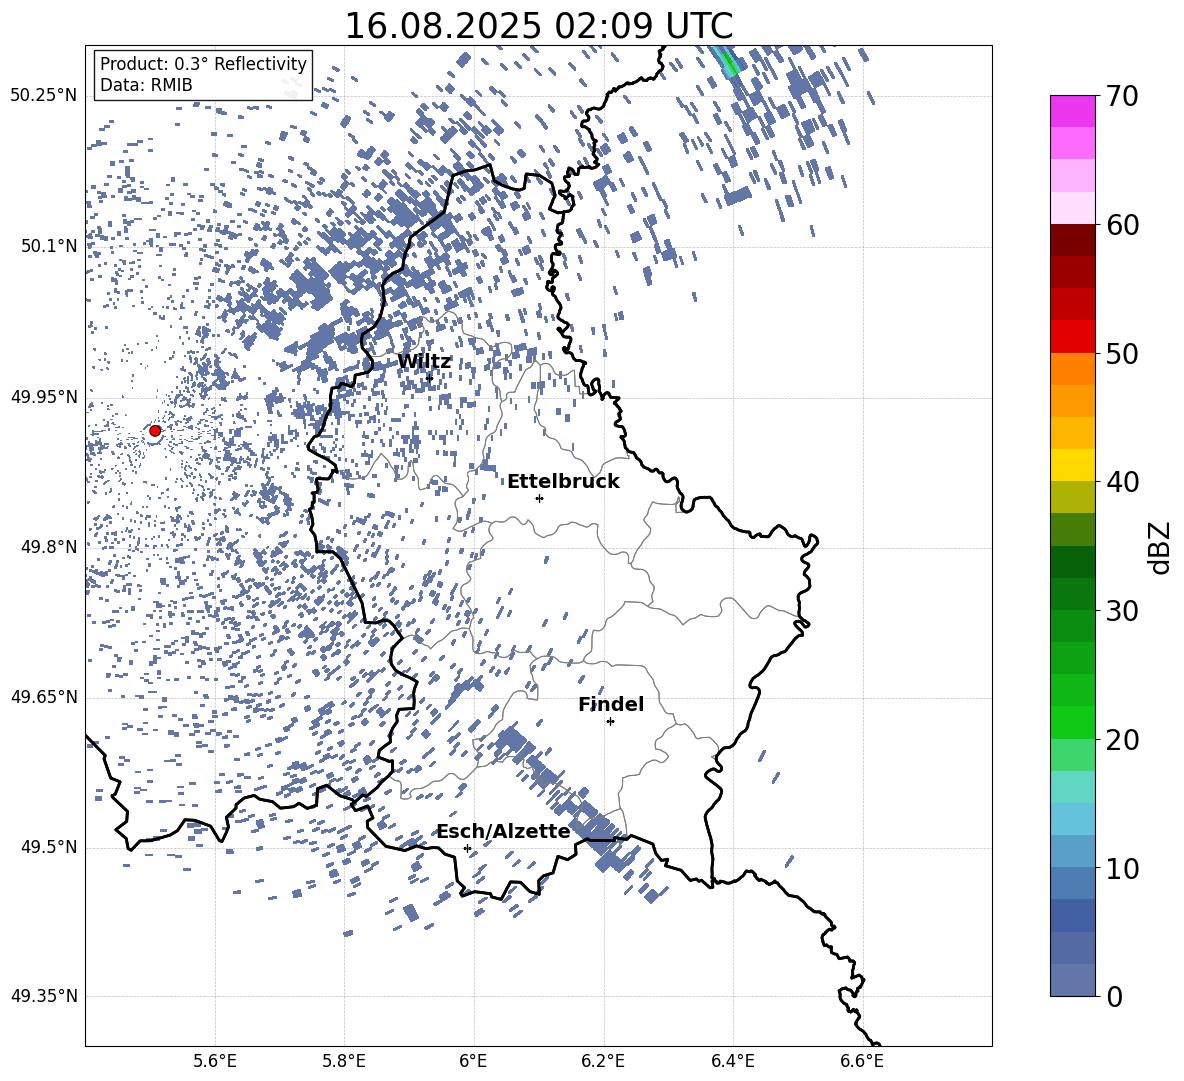
Task: Click the 6.2°E longitude label
Action: (603, 1061)
